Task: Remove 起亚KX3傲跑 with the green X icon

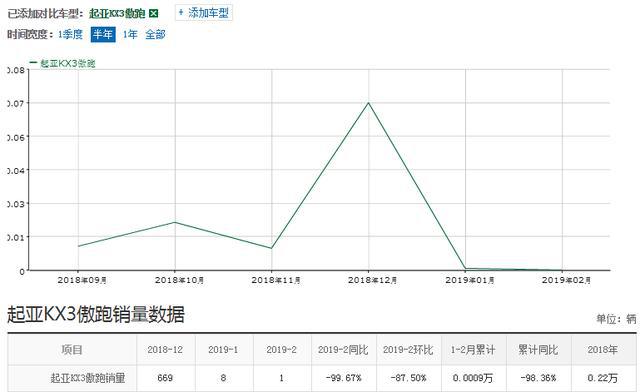Action: coord(153,13)
